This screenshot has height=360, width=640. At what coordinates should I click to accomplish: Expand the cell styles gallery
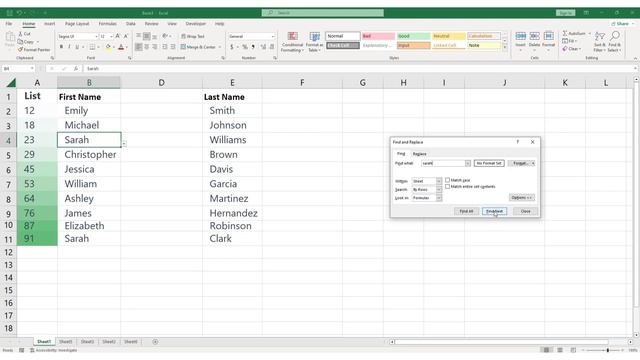505,48
